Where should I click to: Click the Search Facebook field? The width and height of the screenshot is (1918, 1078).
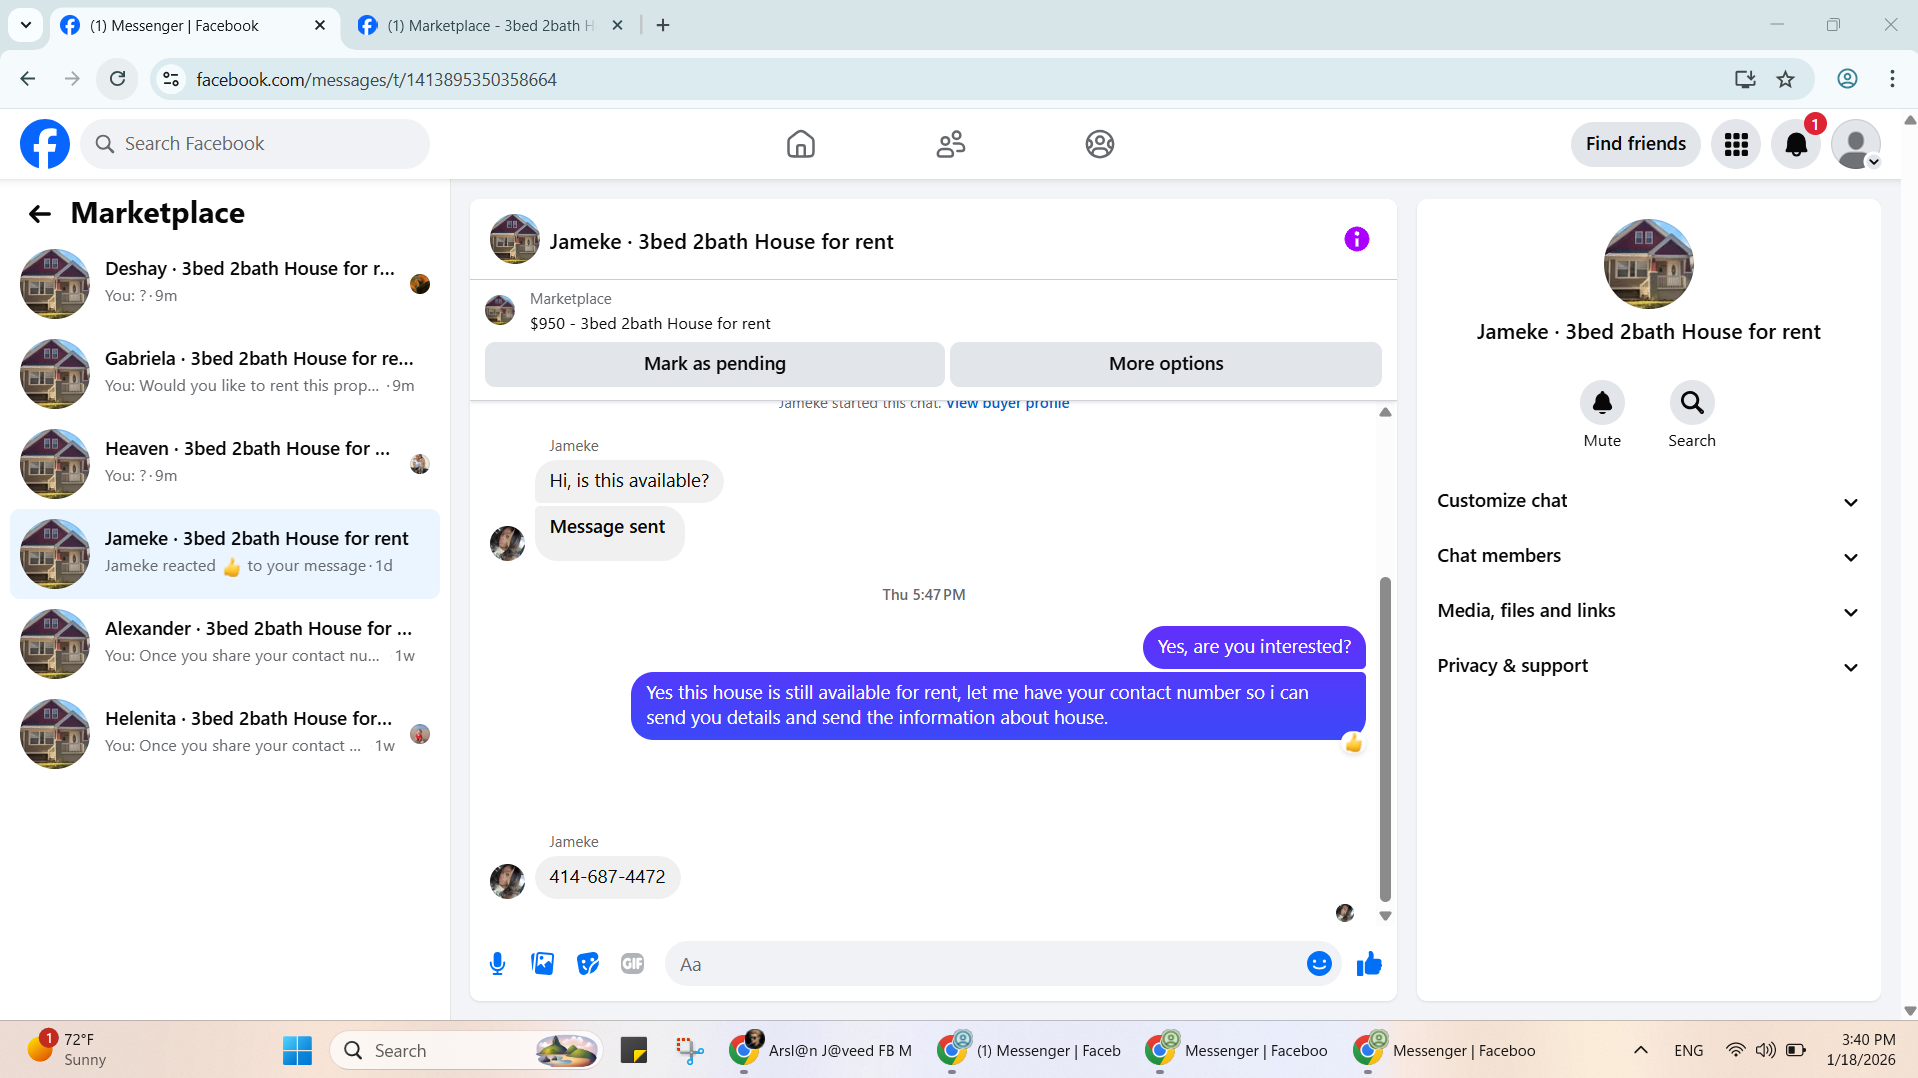255,144
